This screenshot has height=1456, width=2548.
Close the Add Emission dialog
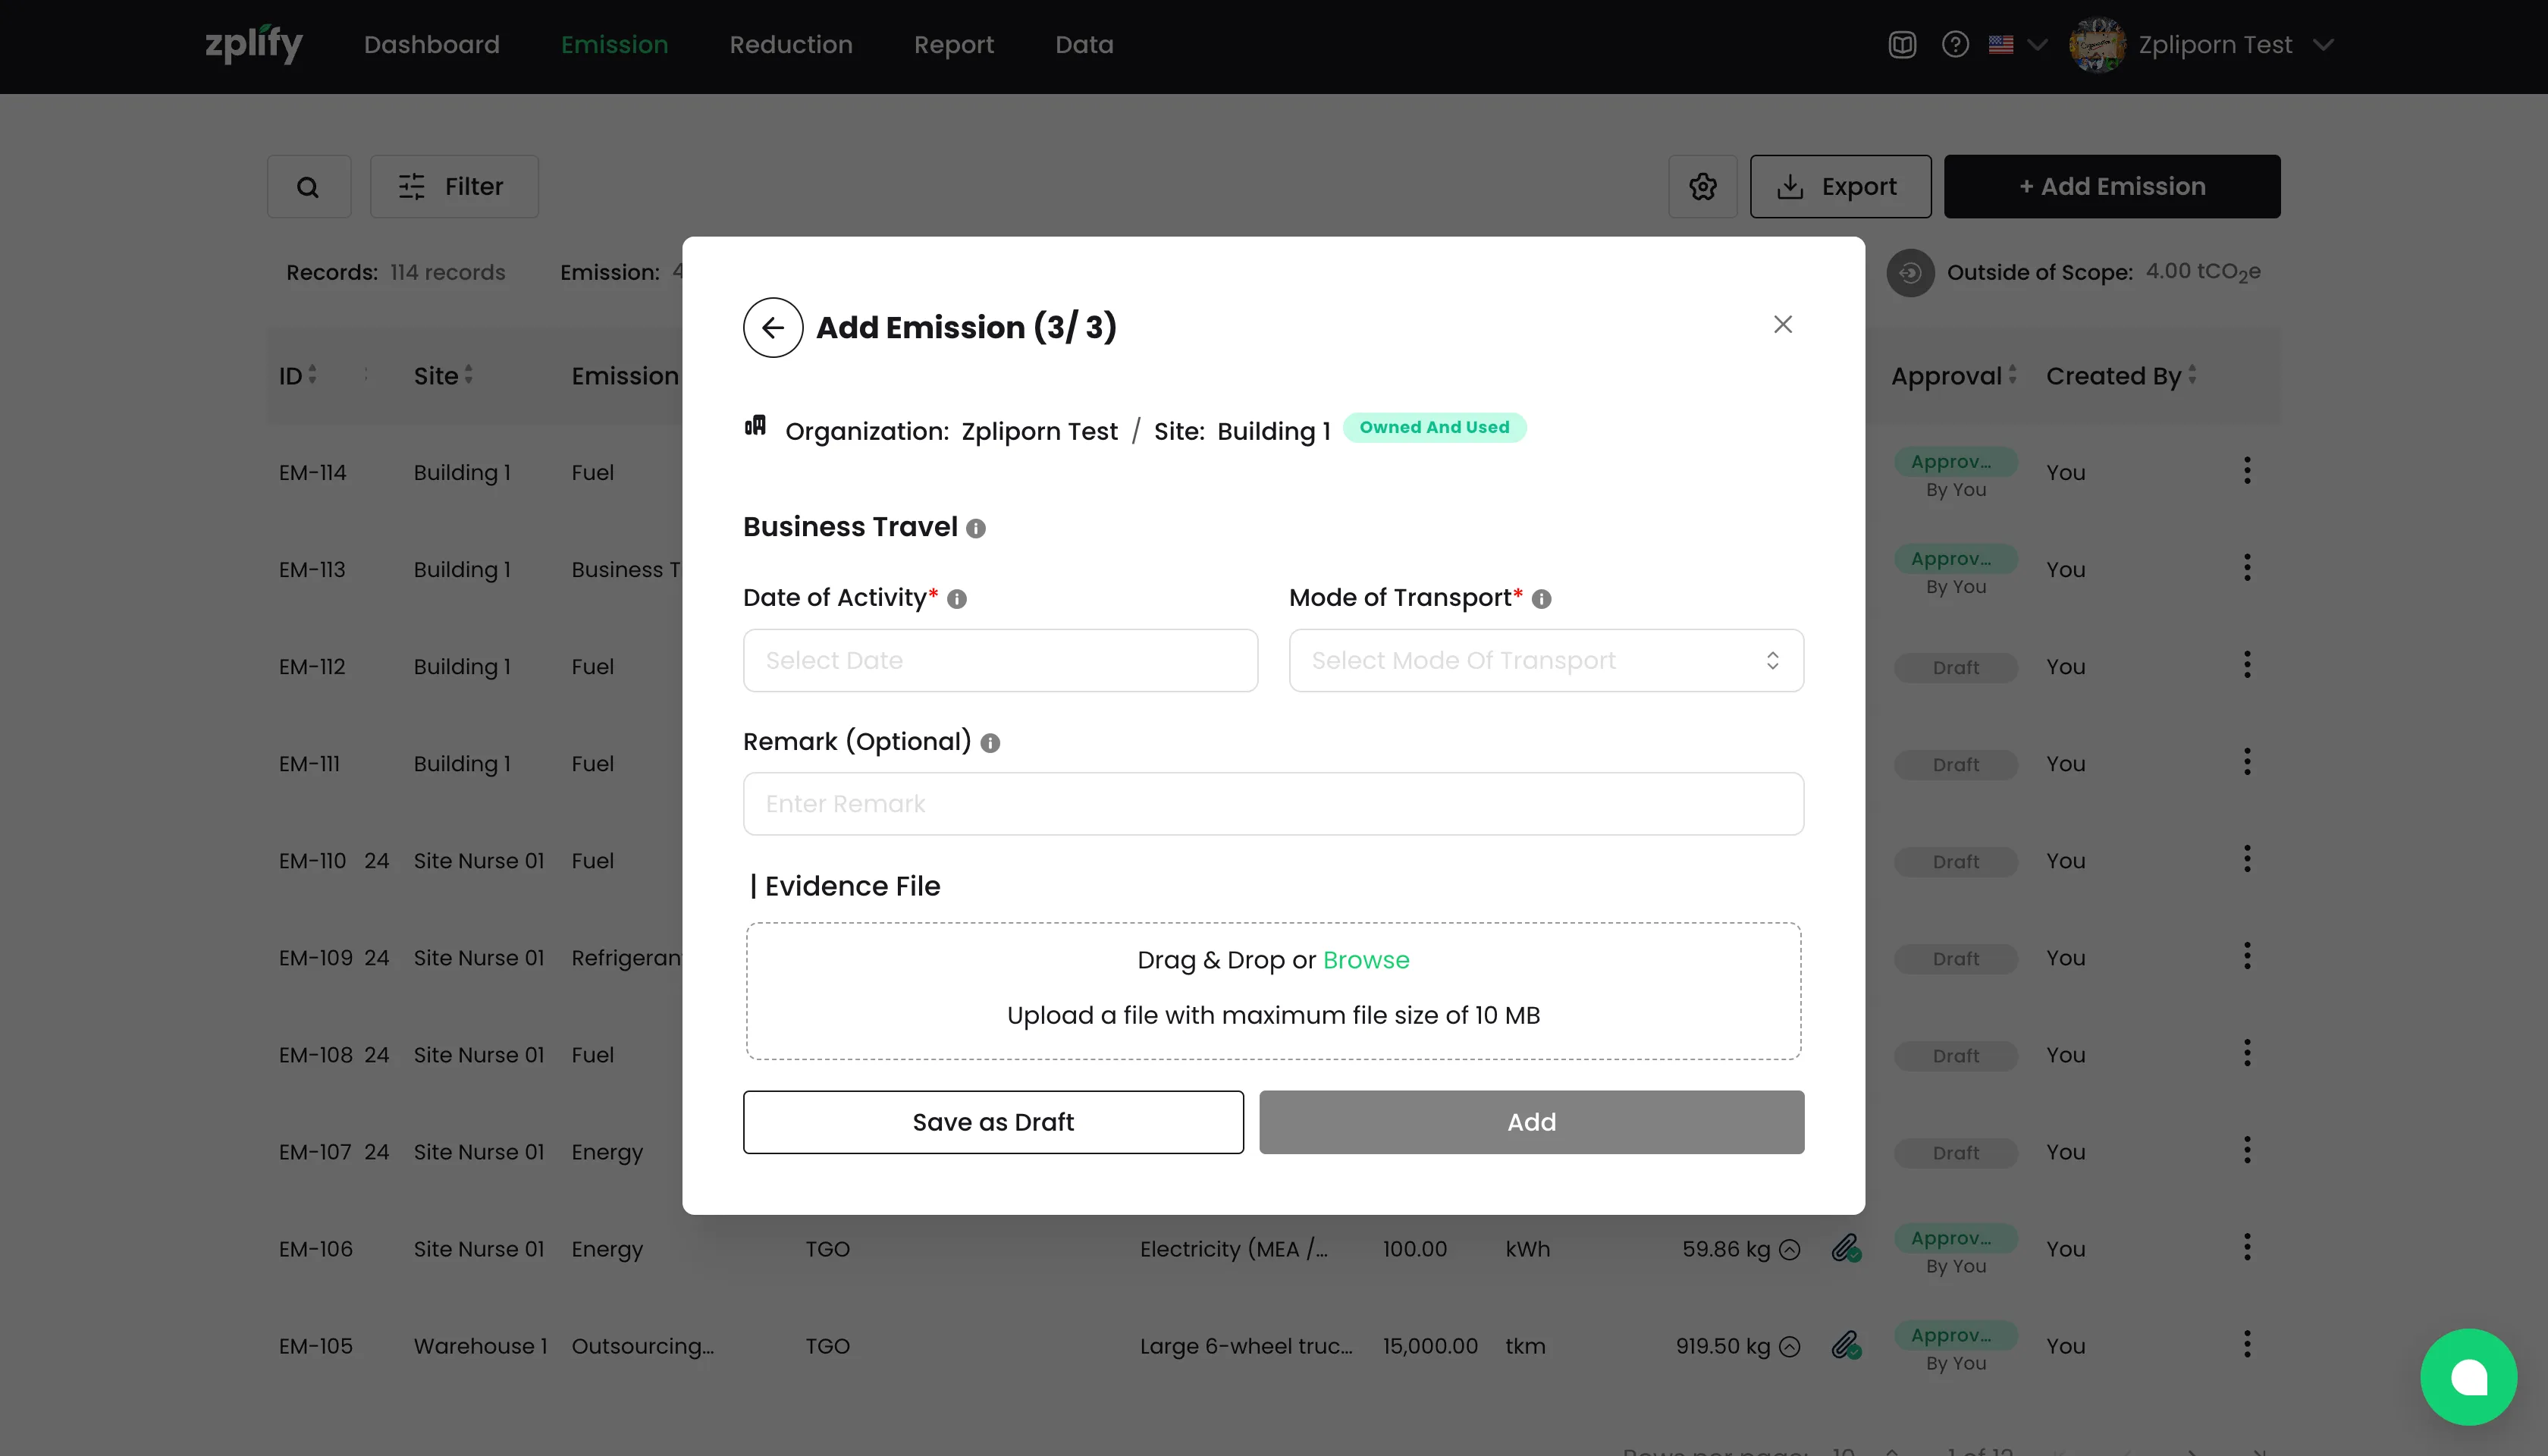coord(1782,324)
